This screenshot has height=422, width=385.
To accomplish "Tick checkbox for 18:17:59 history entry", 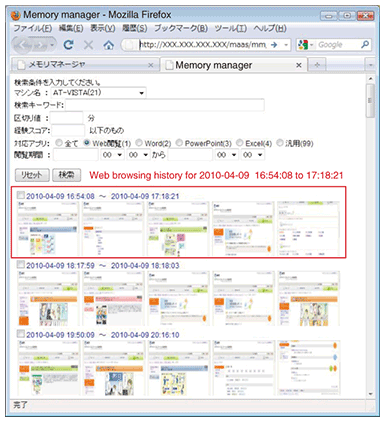I will point(21,264).
